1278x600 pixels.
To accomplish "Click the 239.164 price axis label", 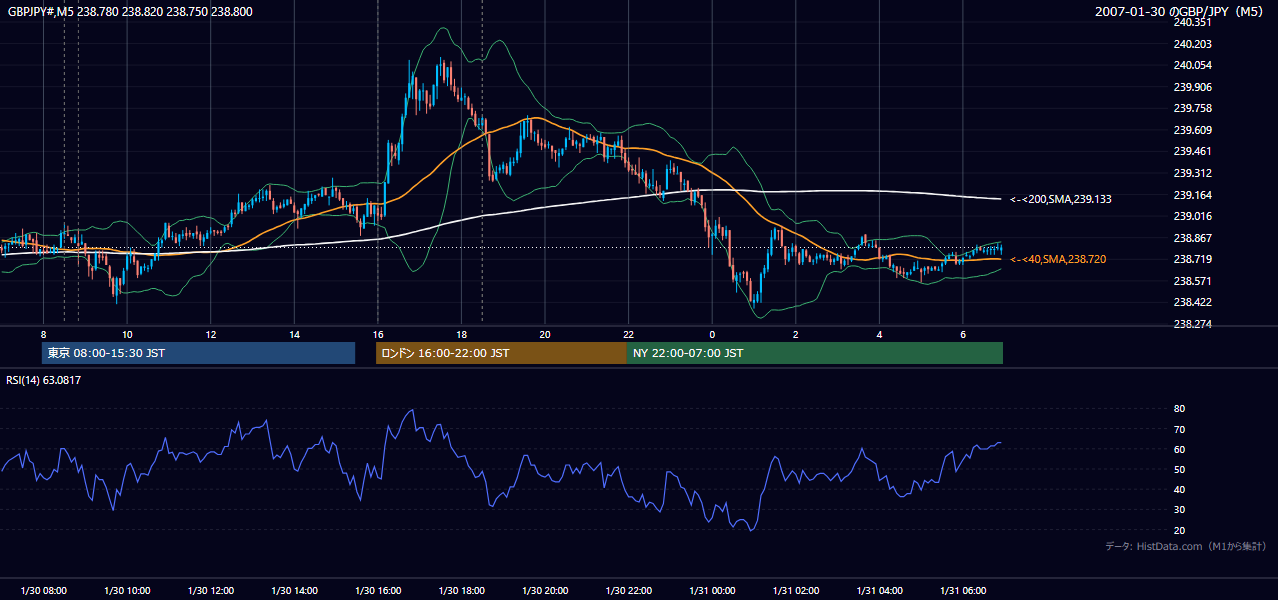I will click(x=1194, y=195).
